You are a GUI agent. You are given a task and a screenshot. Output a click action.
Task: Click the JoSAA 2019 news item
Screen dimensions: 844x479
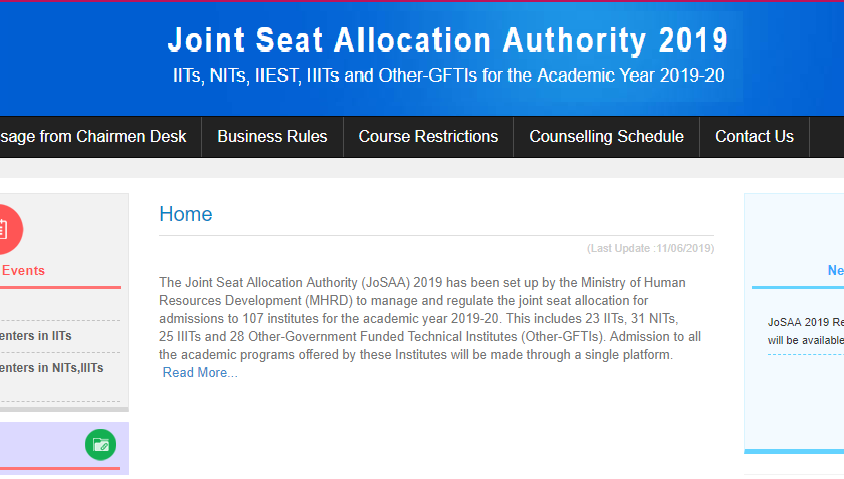806,331
